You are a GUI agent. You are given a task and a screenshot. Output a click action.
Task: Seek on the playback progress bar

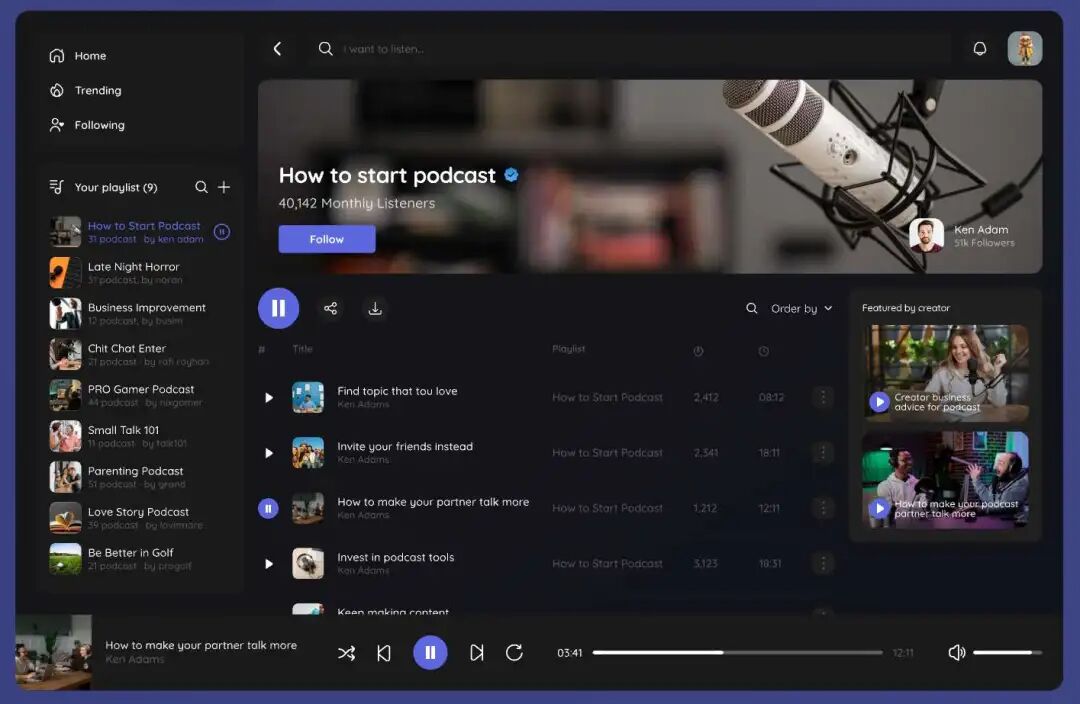pos(737,652)
